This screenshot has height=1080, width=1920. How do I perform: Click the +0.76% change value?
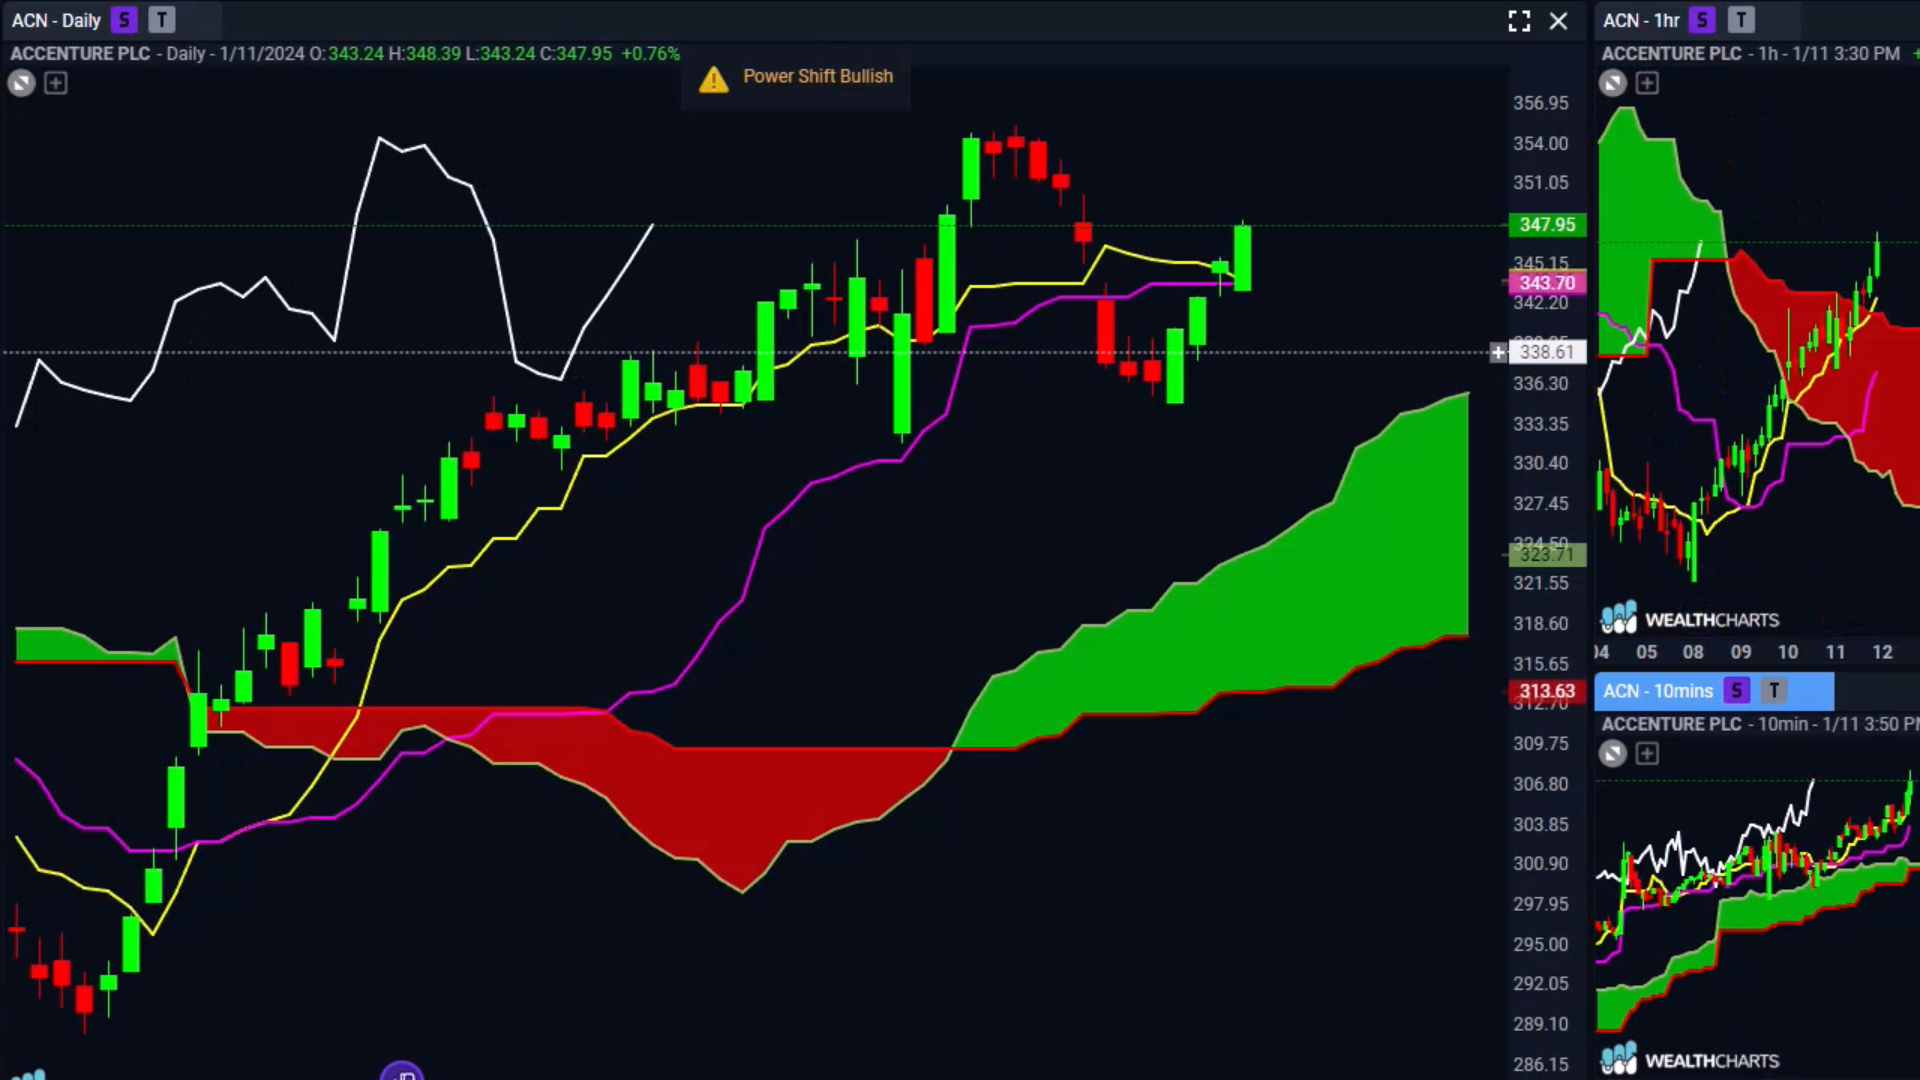pos(650,54)
